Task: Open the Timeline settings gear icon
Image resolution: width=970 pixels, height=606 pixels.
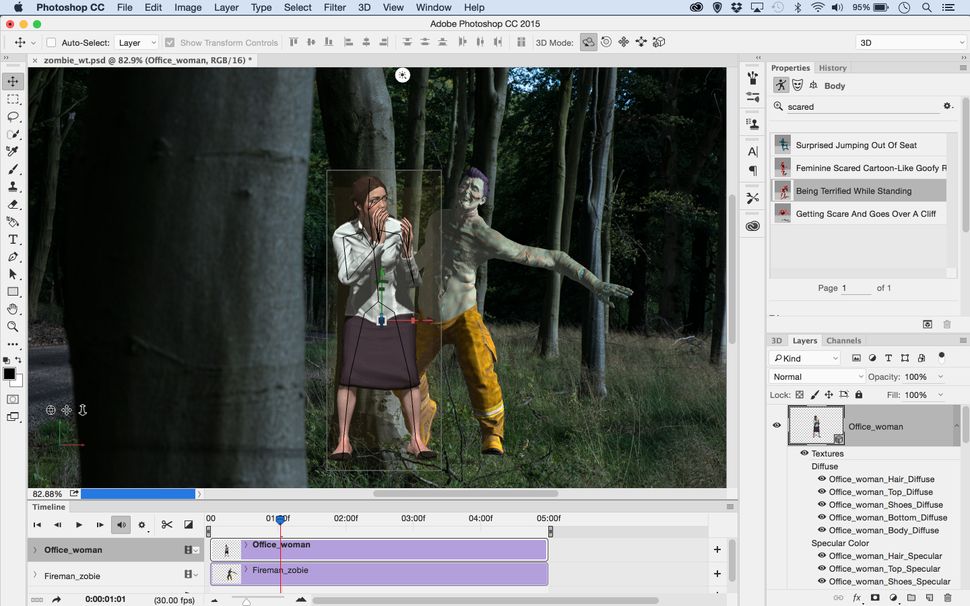Action: point(142,524)
